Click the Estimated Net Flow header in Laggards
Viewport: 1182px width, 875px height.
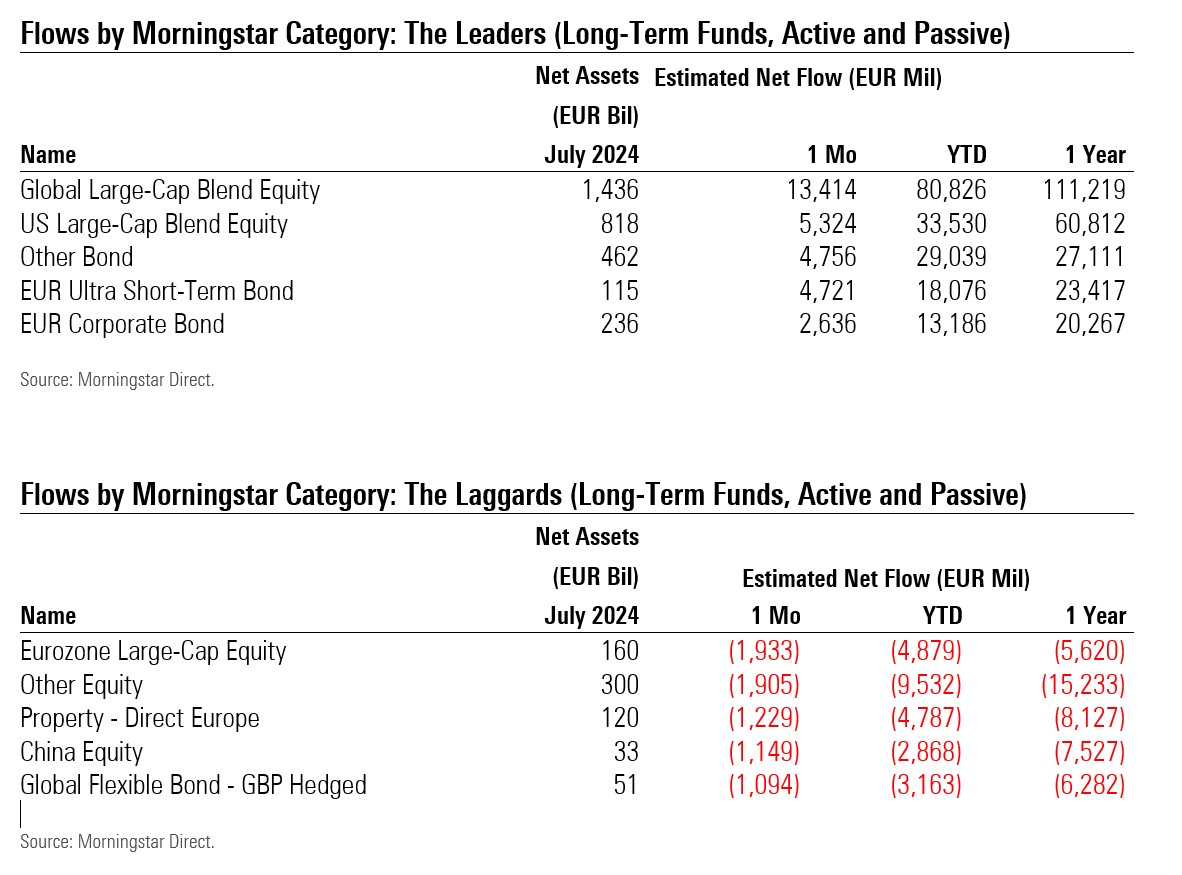pos(886,578)
